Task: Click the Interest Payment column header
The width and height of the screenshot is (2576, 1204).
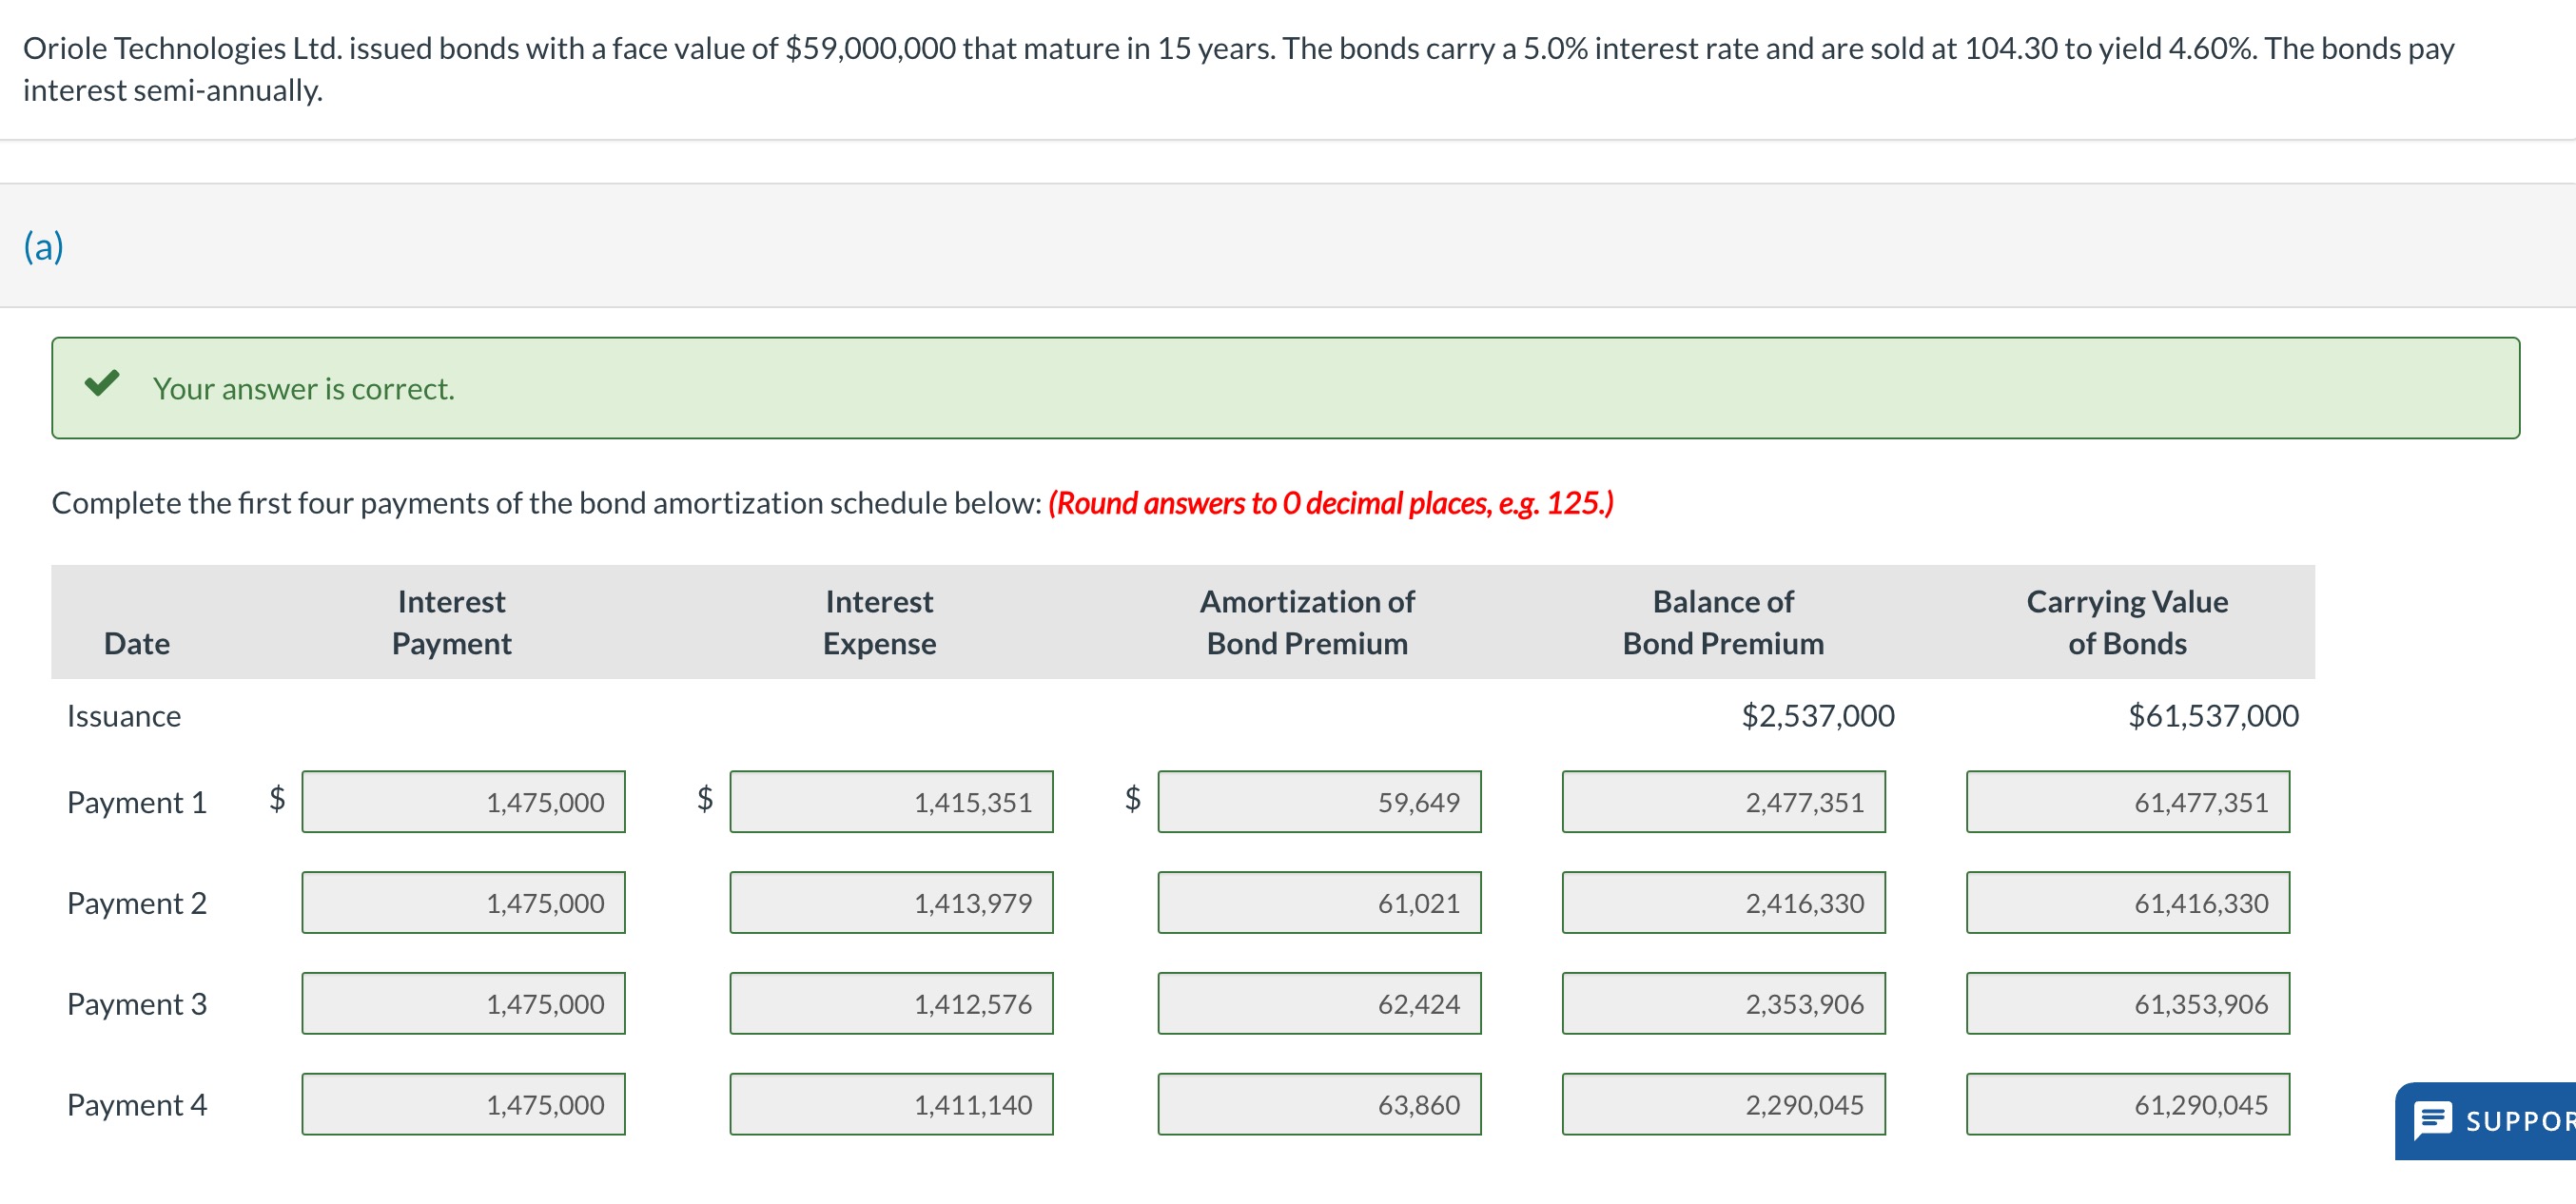Action: point(451,622)
